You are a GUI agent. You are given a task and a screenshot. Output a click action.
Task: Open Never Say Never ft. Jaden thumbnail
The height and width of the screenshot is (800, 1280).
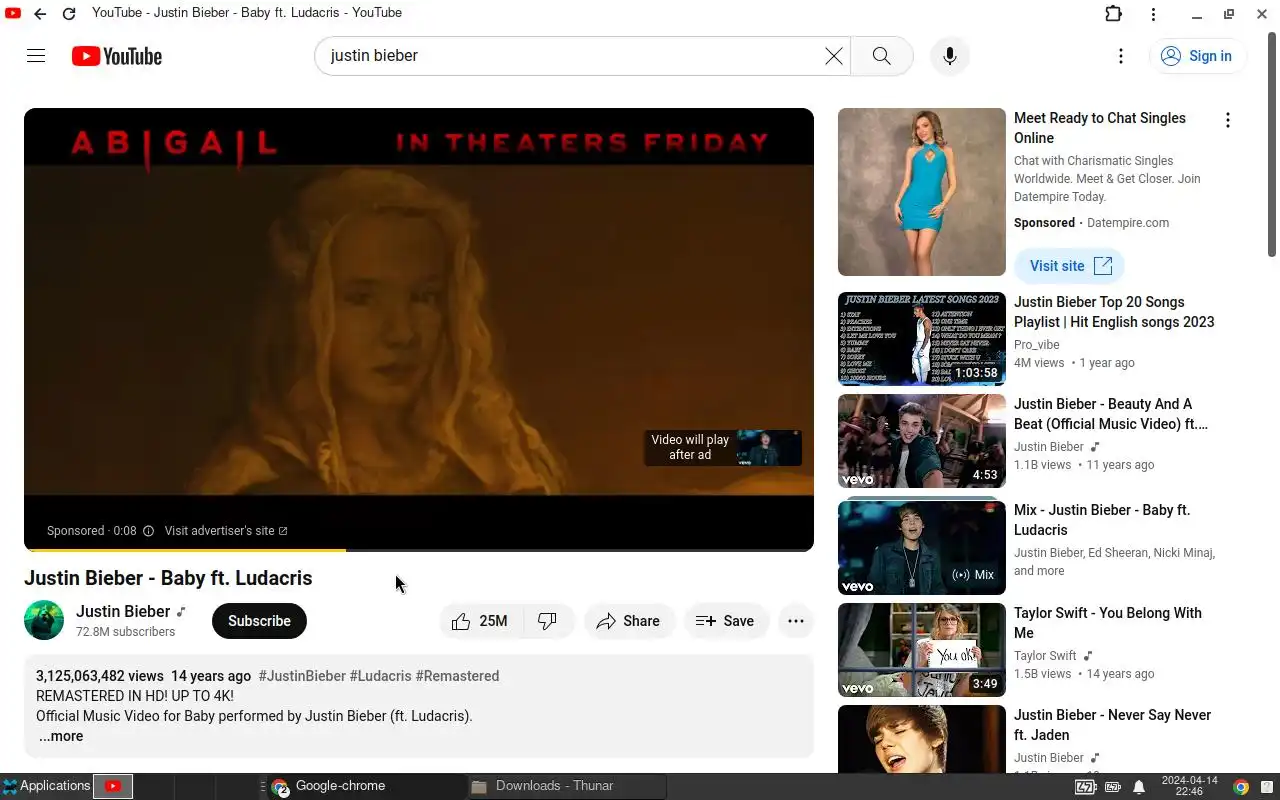coord(922,739)
